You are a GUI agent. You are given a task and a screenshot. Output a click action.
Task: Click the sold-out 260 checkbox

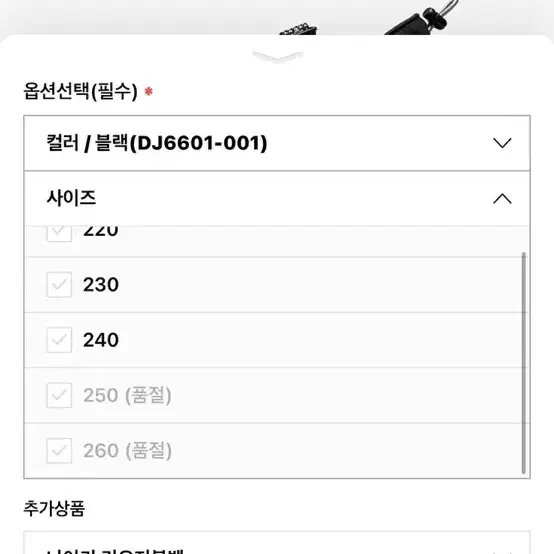59,450
